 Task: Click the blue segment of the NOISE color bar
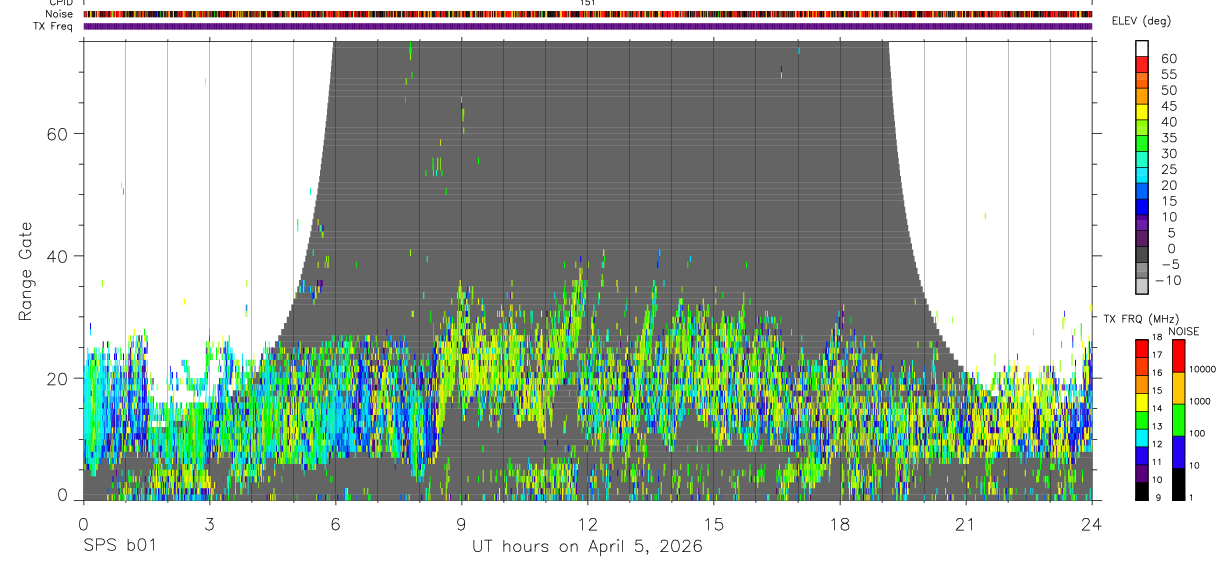pos(1177,451)
